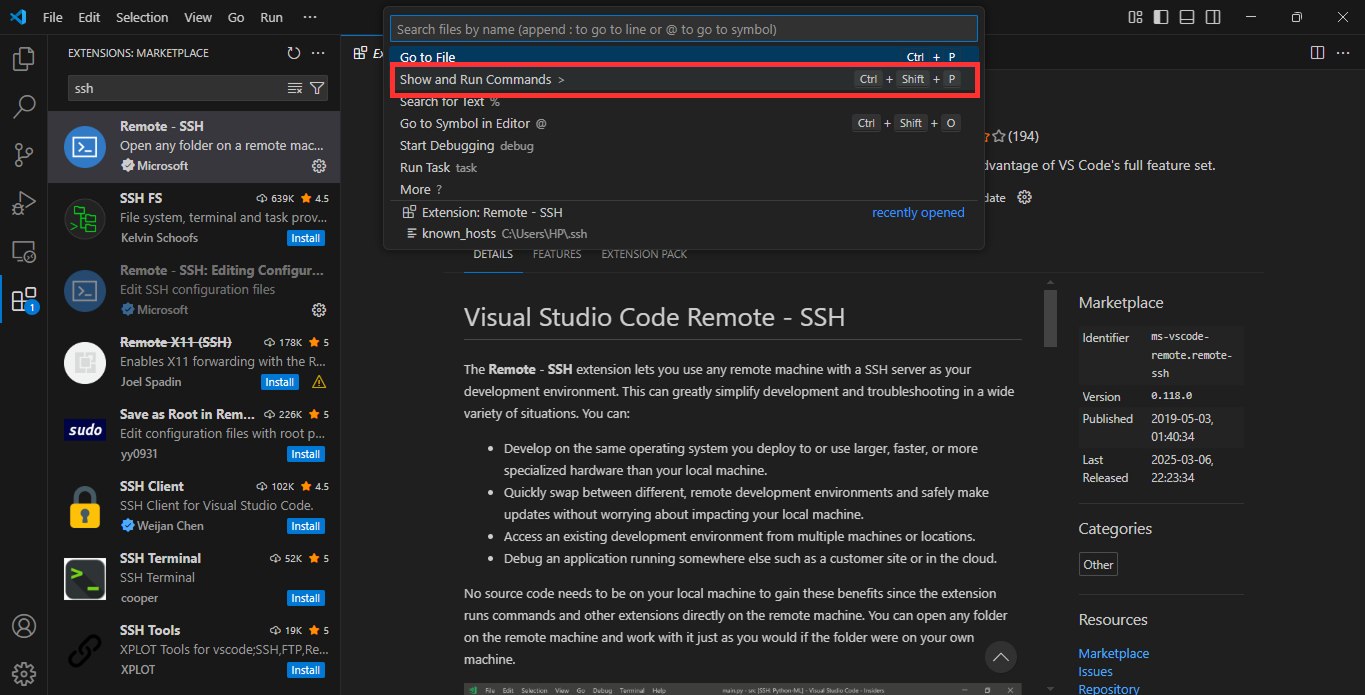Refresh the extensions list
1365x695 pixels.
coord(293,53)
